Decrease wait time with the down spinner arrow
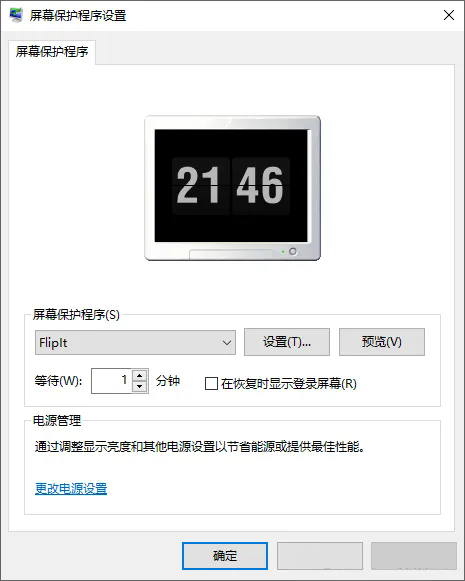Viewport: 465px width, 581px height. click(140, 386)
